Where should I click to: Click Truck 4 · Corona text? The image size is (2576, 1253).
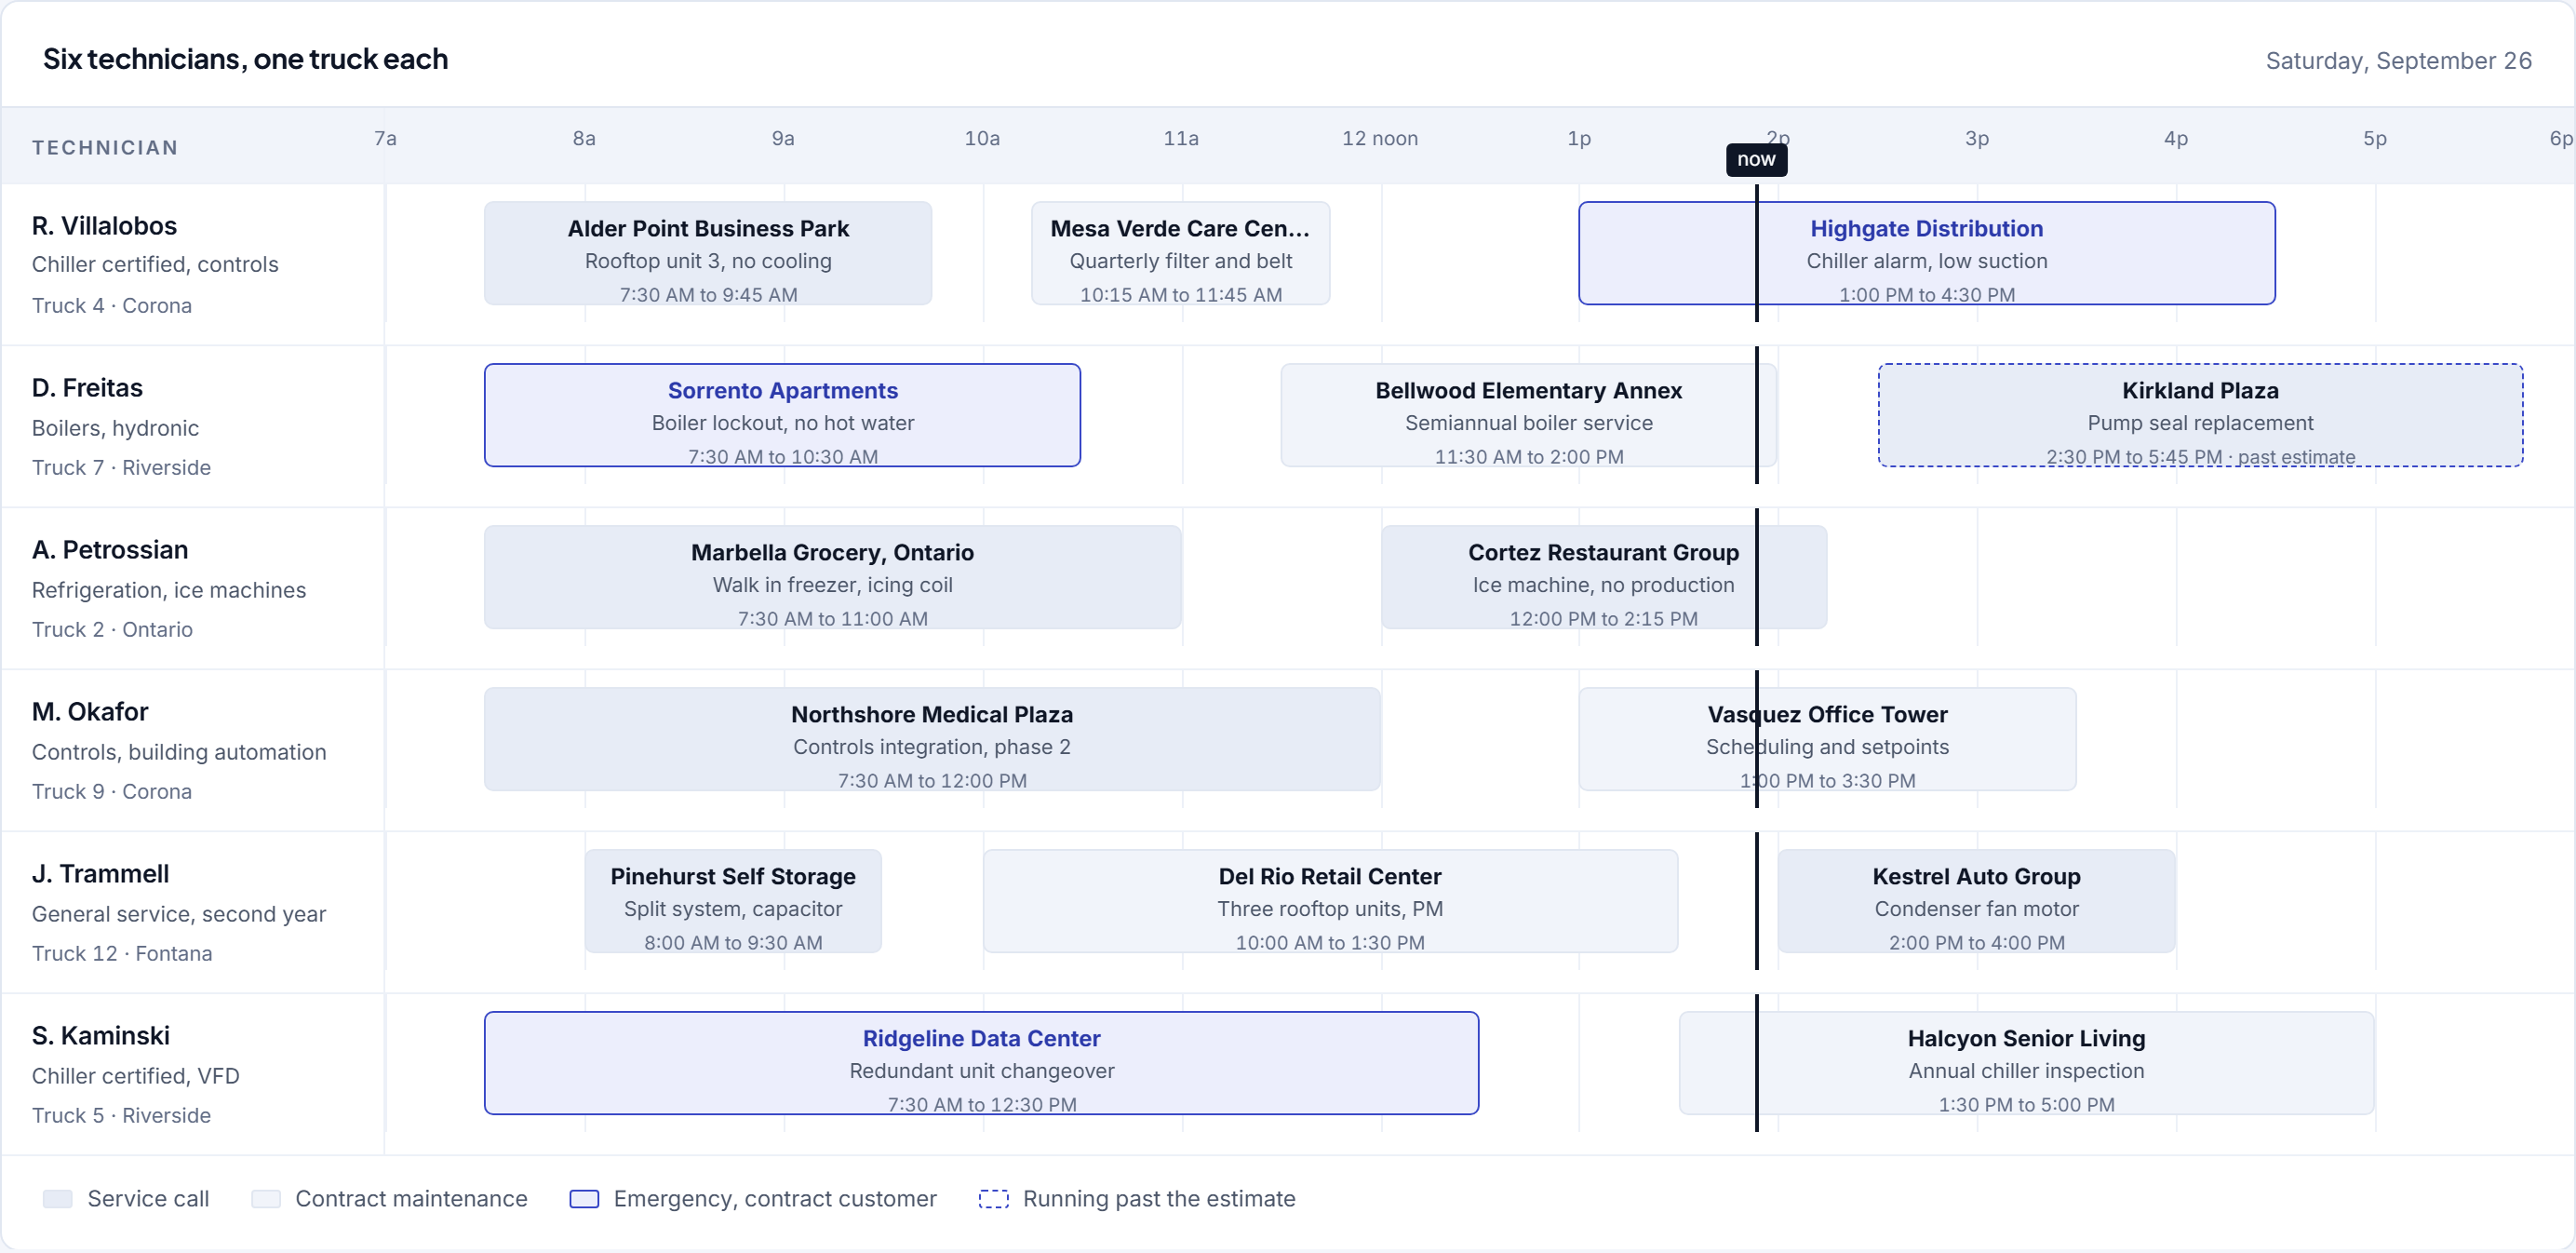(112, 306)
